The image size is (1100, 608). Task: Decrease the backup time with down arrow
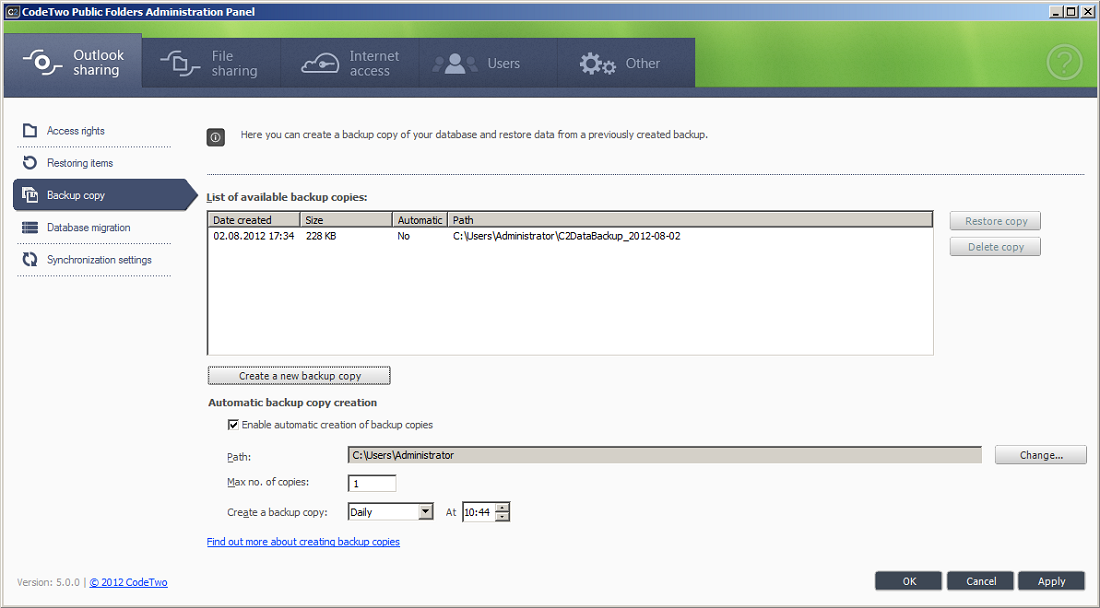click(x=502, y=517)
